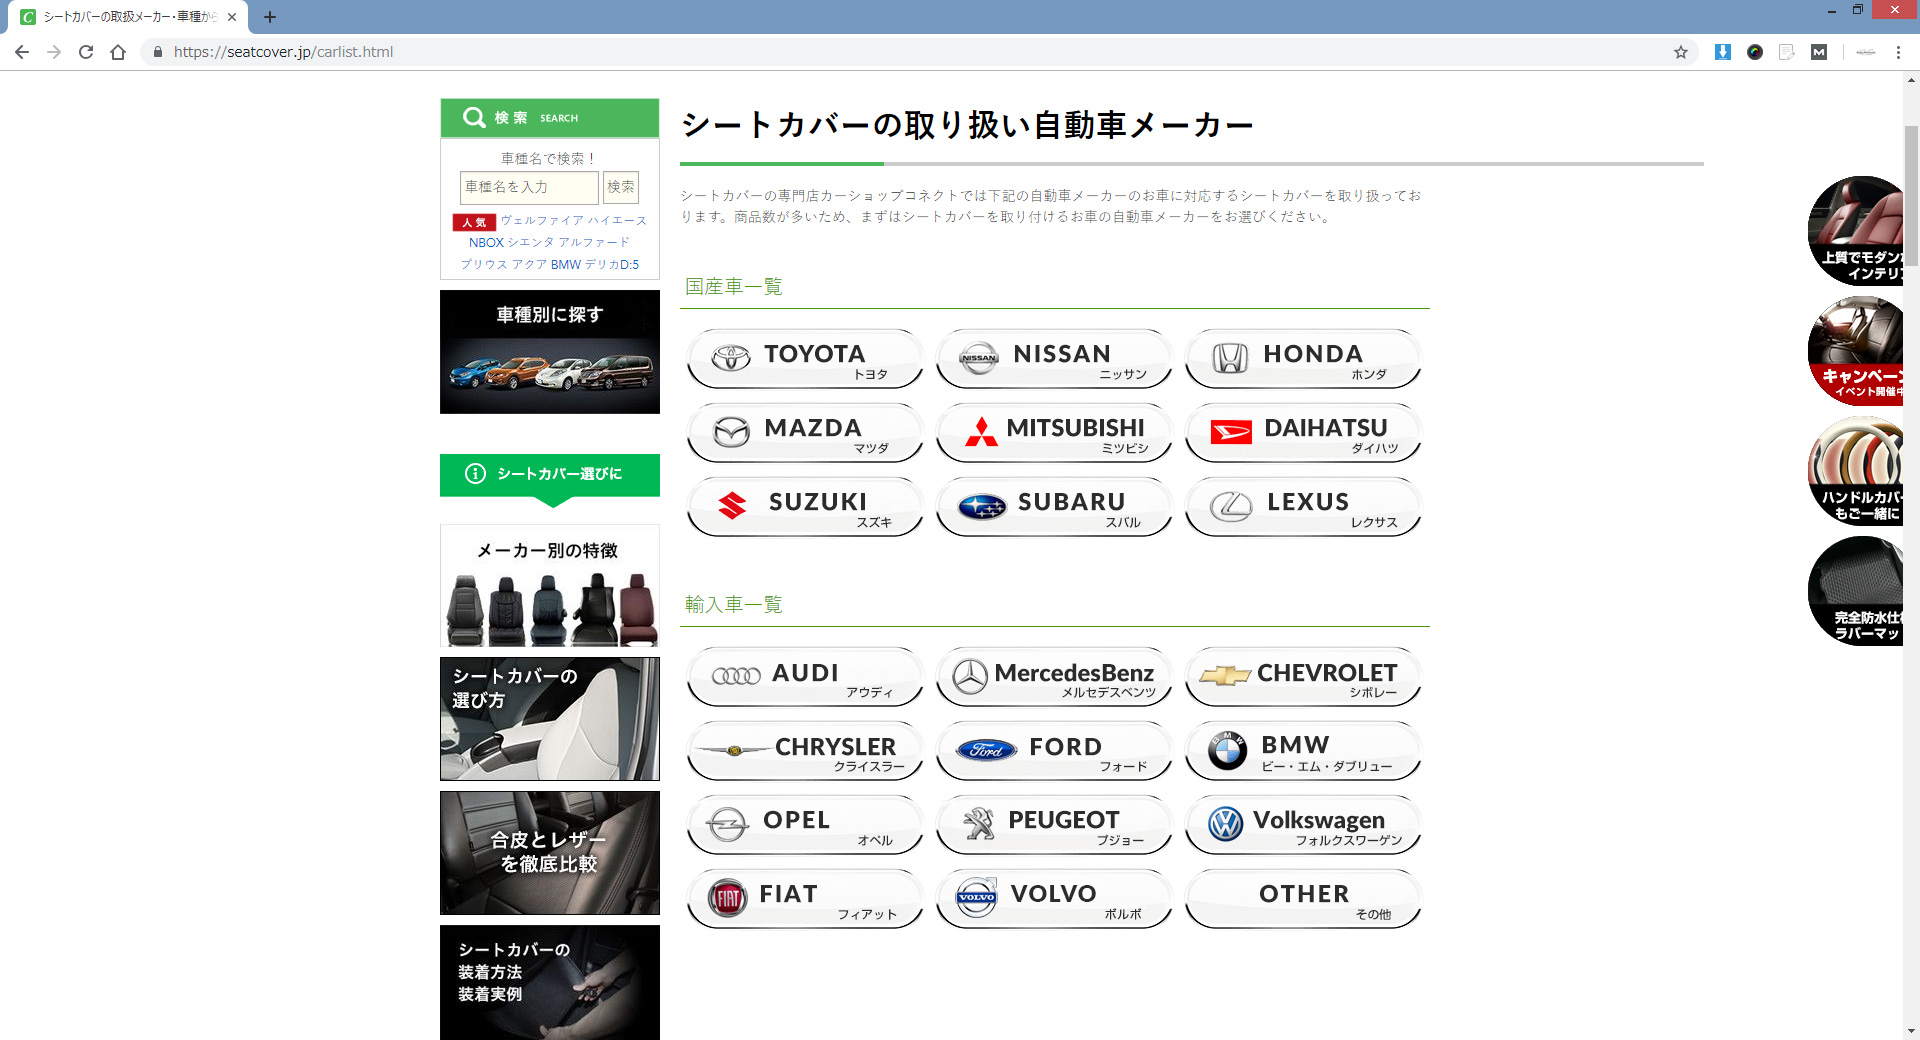Image resolution: width=1920 pixels, height=1040 pixels.
Task: Open the TOYOTA manufacturer button
Action: 805,359
